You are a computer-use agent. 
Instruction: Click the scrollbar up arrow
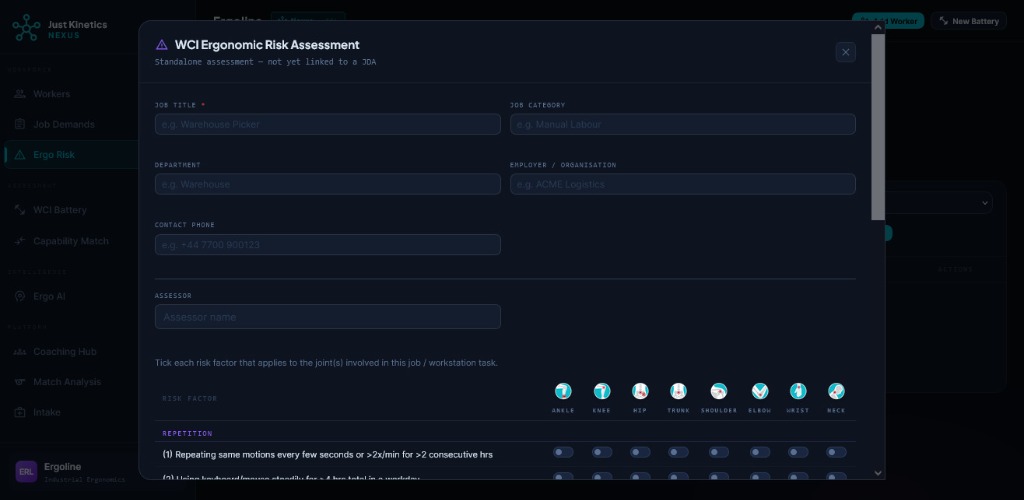coord(878,27)
